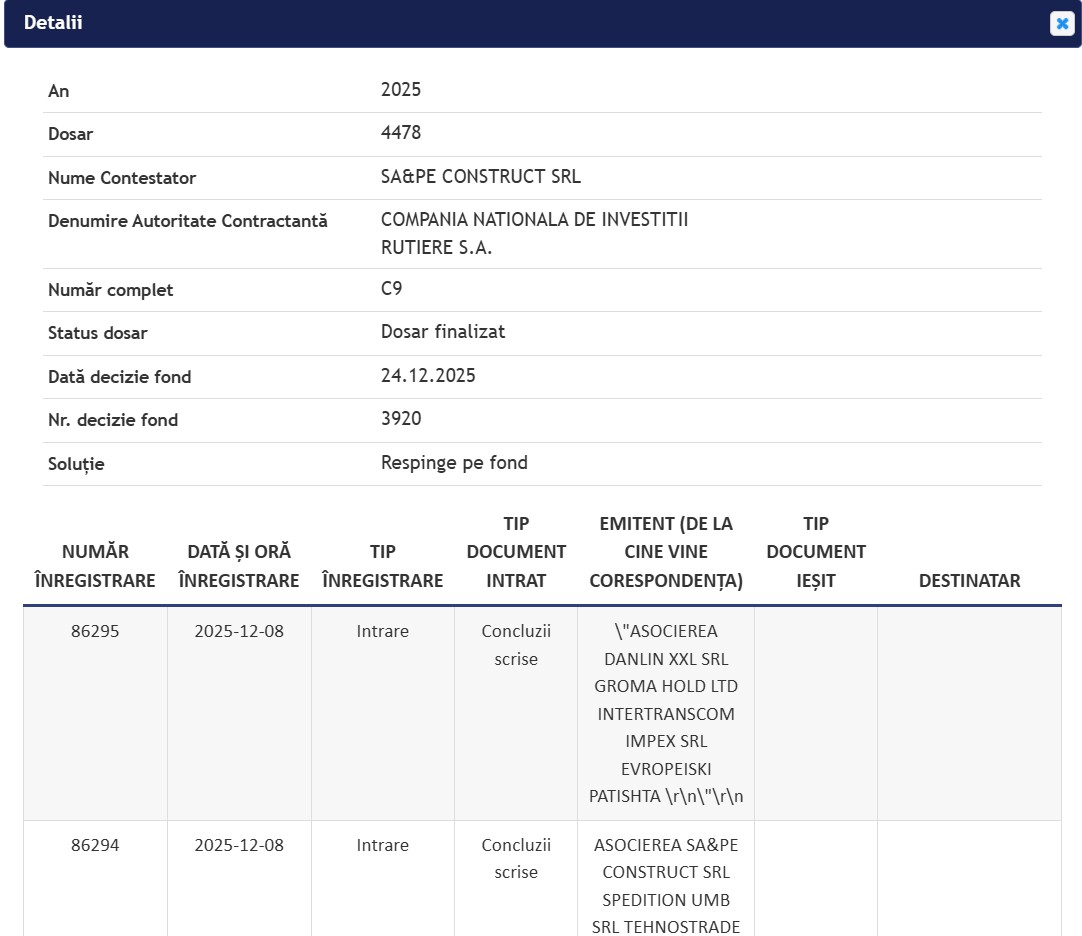1082x936 pixels.
Task: Click the Emitent column header
Action: pos(666,552)
